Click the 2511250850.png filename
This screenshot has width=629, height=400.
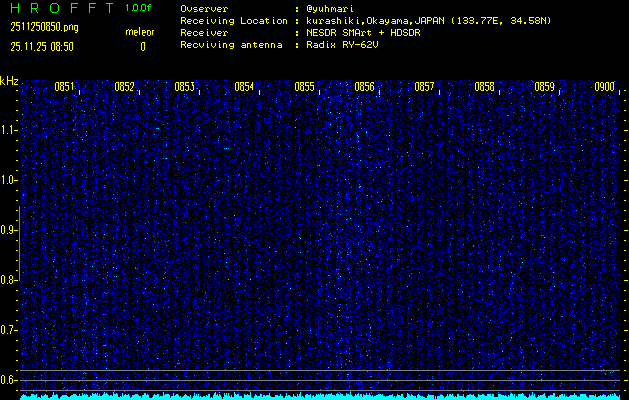(44, 27)
